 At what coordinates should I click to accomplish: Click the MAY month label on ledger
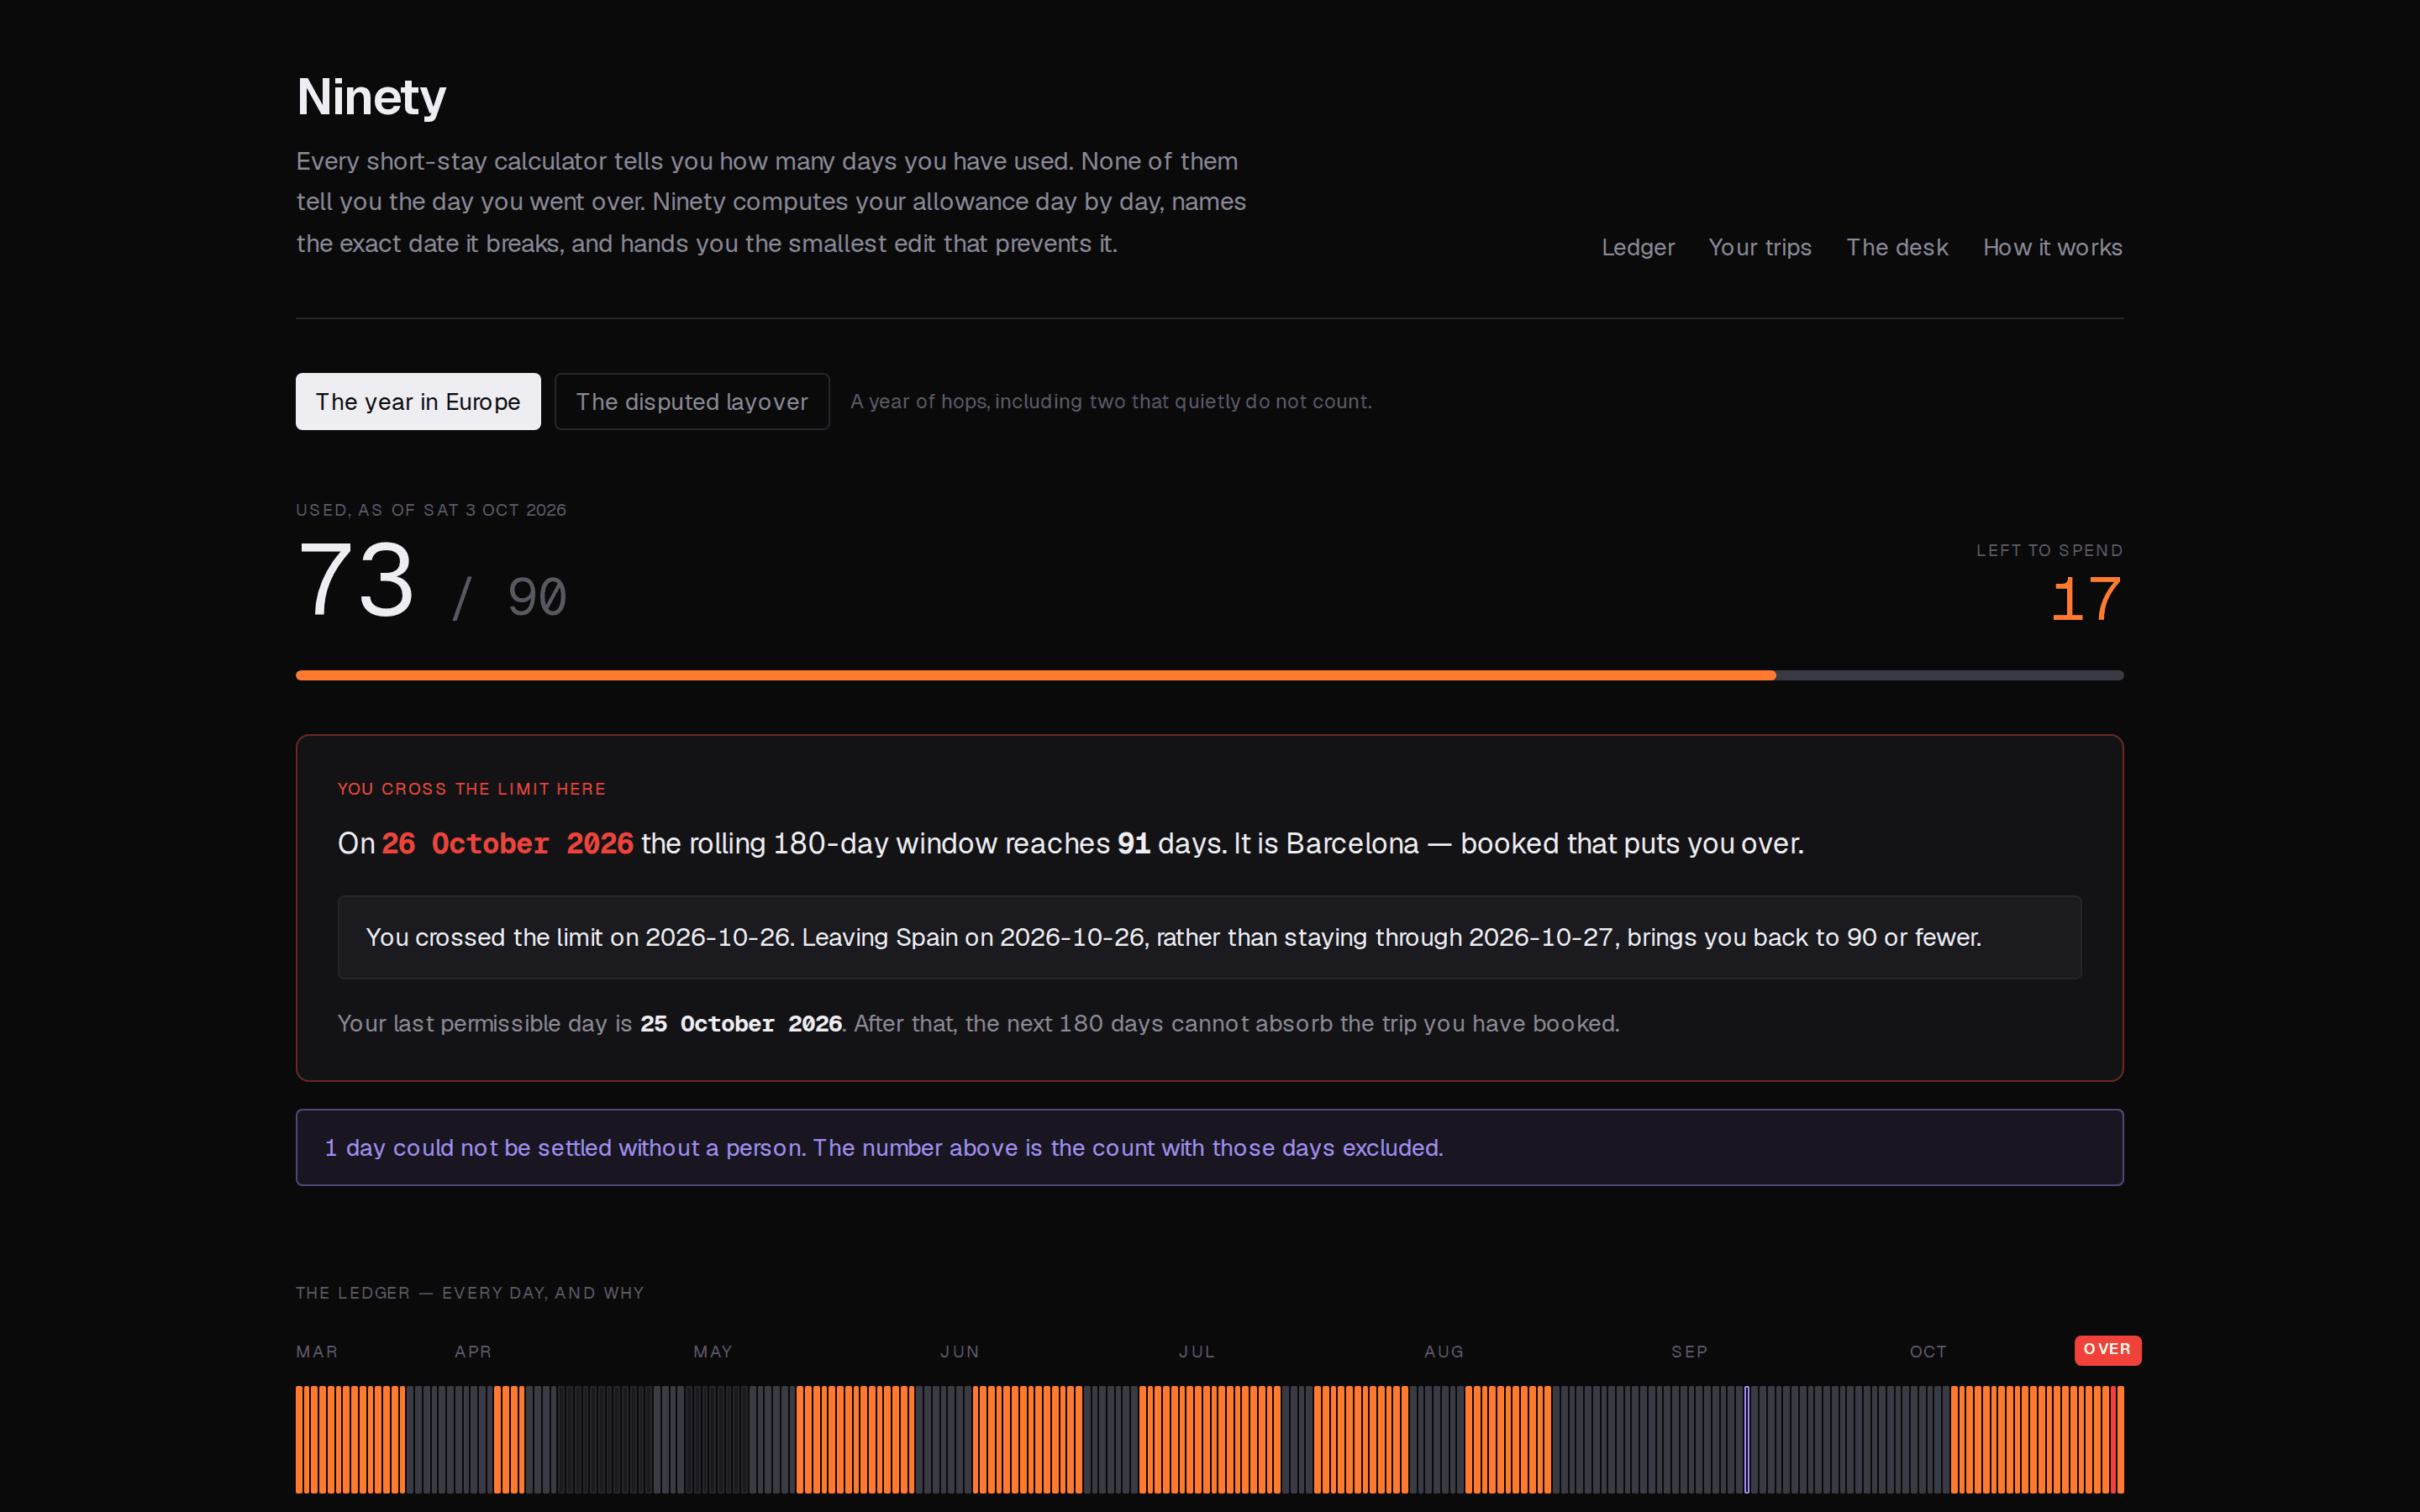click(713, 1351)
